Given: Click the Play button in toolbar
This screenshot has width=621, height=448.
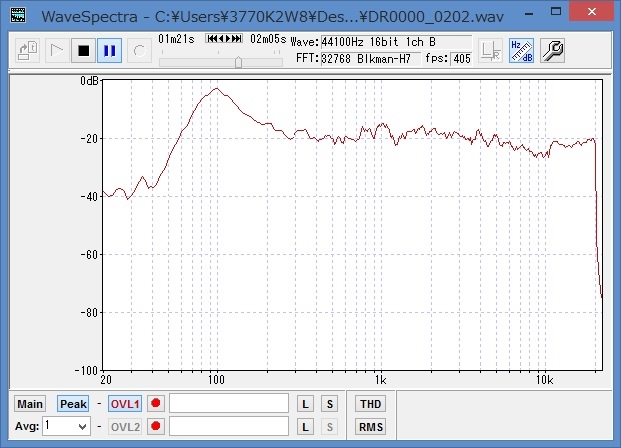Looking at the screenshot, I should point(58,50).
